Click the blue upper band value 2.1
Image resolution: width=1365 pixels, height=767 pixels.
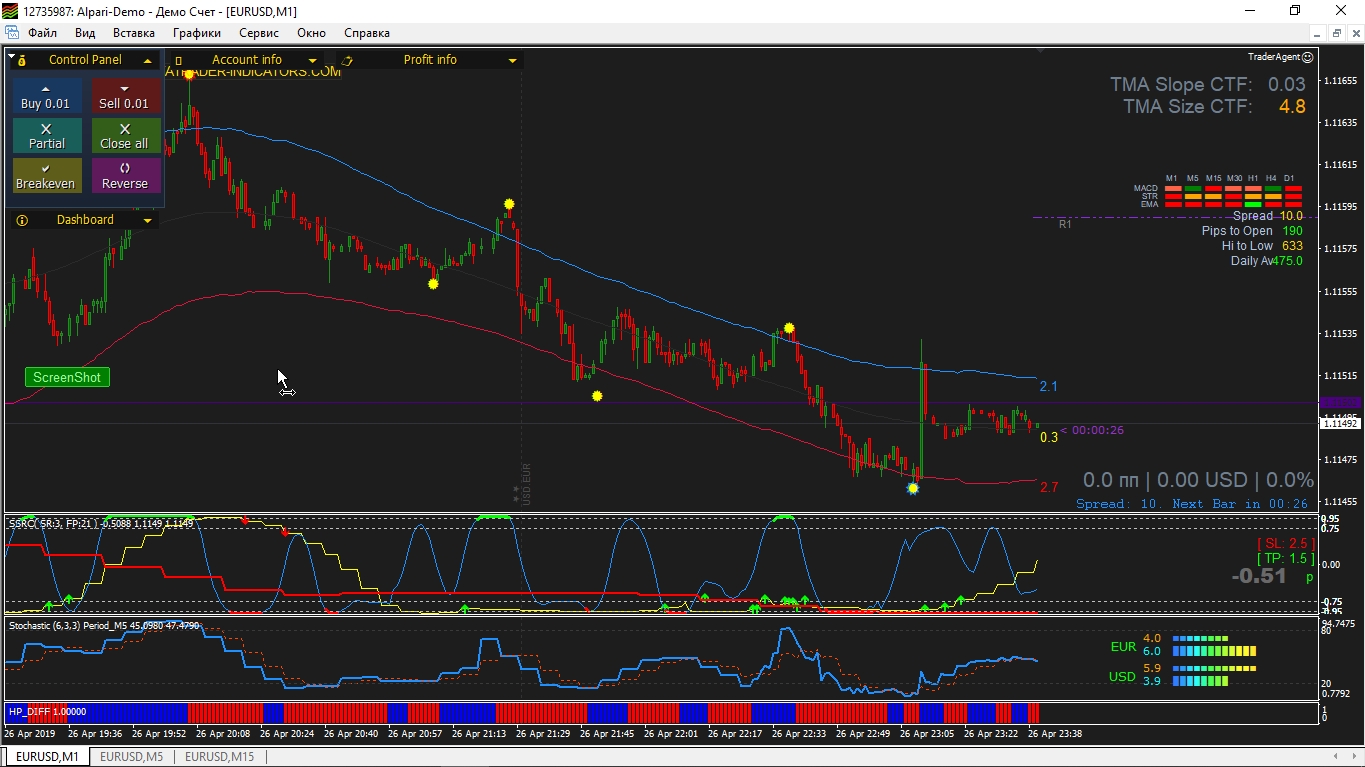pos(1048,387)
